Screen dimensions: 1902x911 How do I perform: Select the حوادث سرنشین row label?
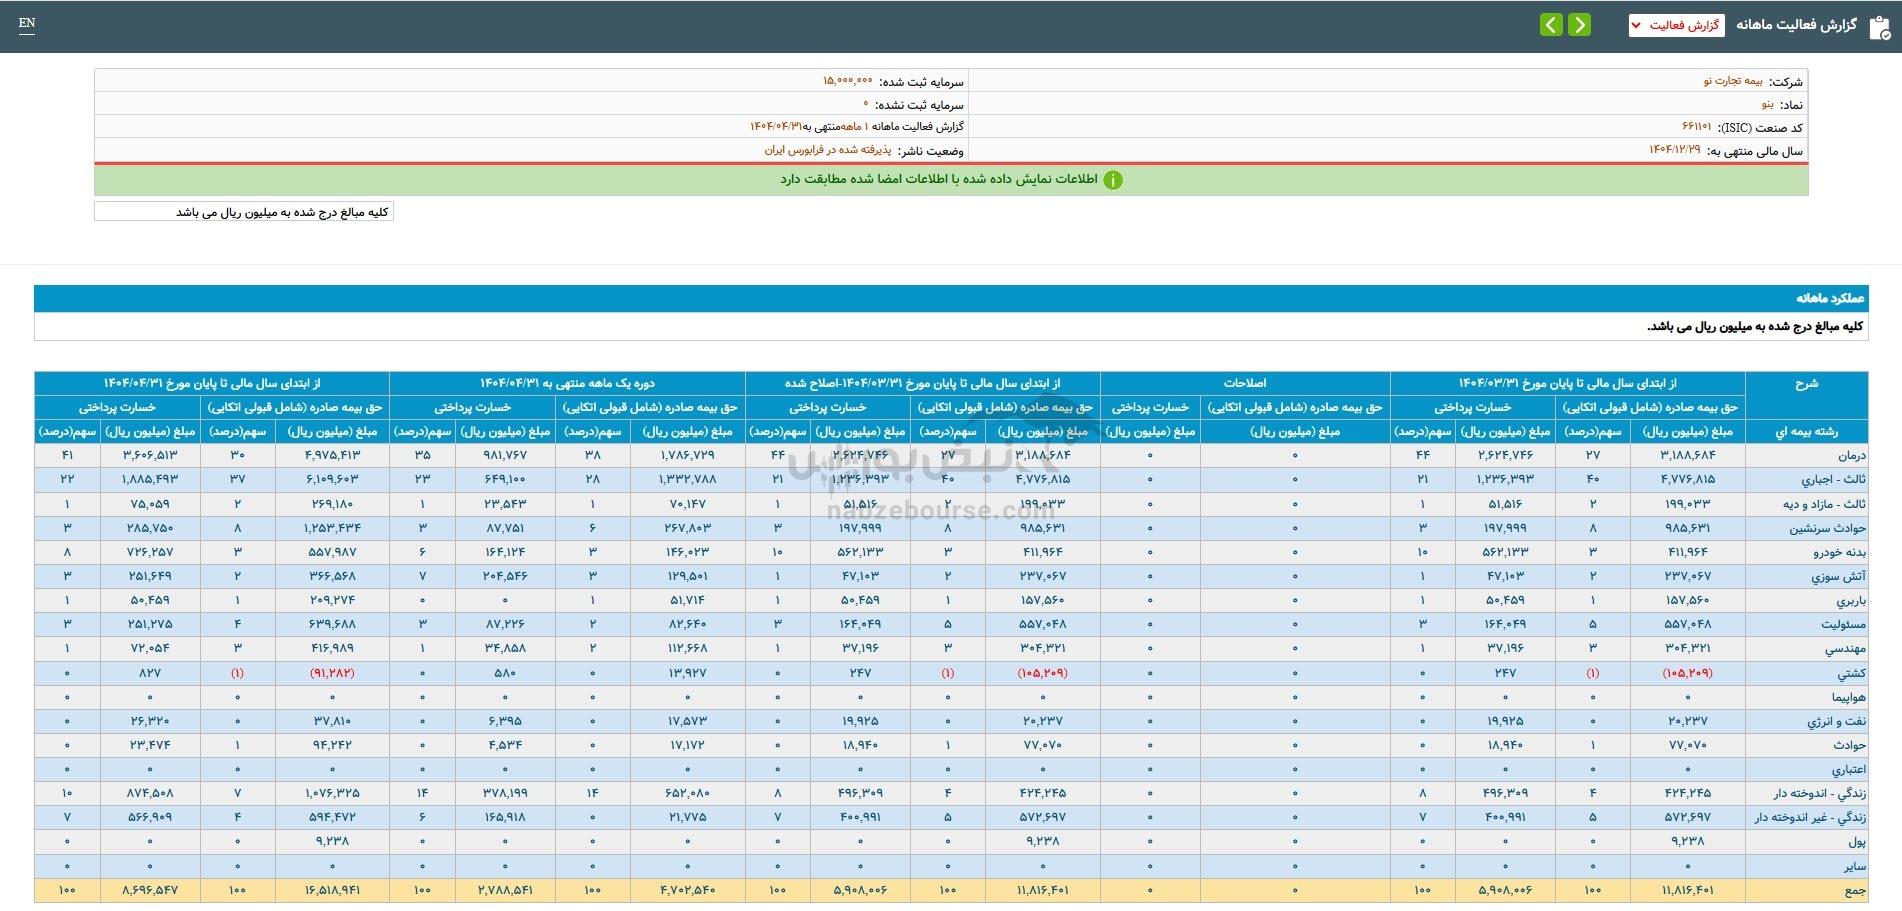pyautogui.click(x=1828, y=528)
